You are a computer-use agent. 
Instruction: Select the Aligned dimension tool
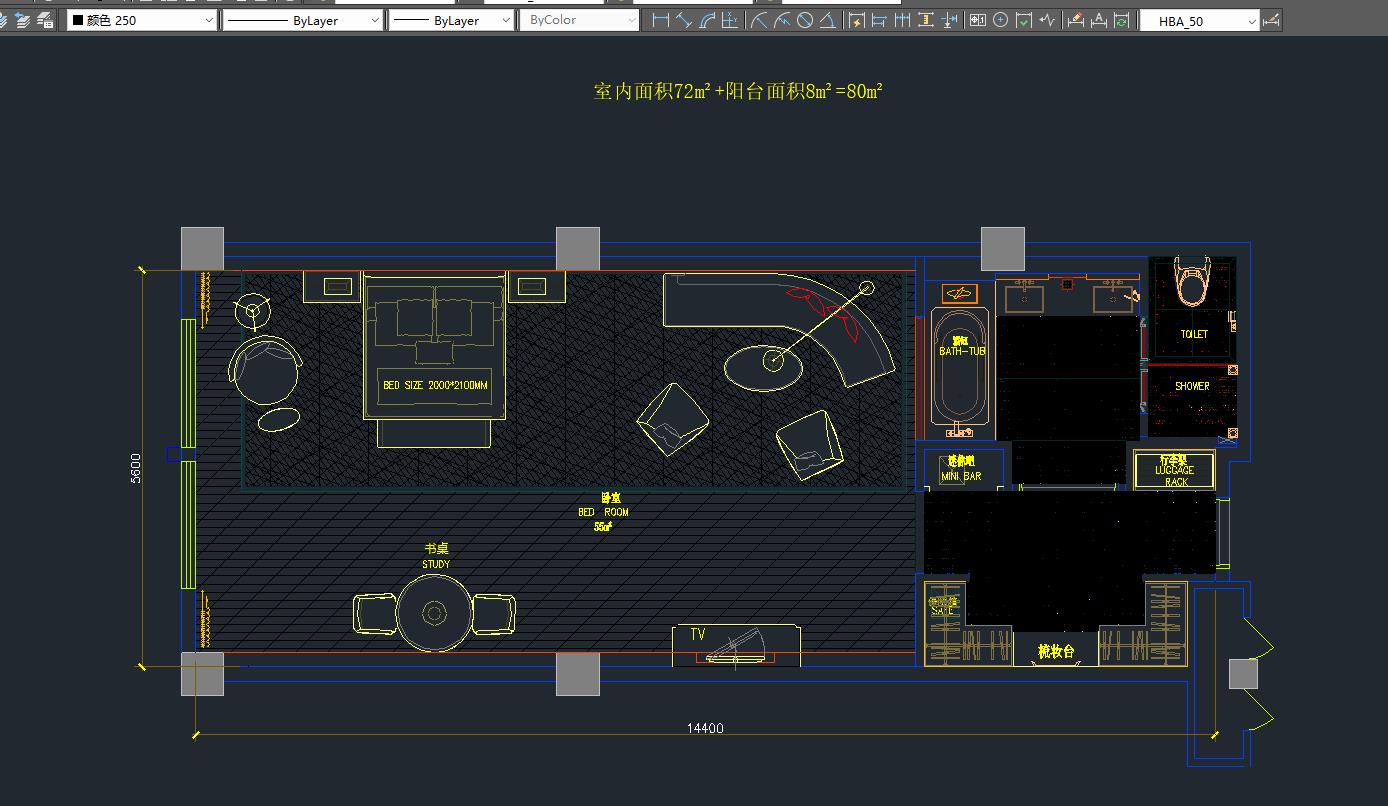683,20
